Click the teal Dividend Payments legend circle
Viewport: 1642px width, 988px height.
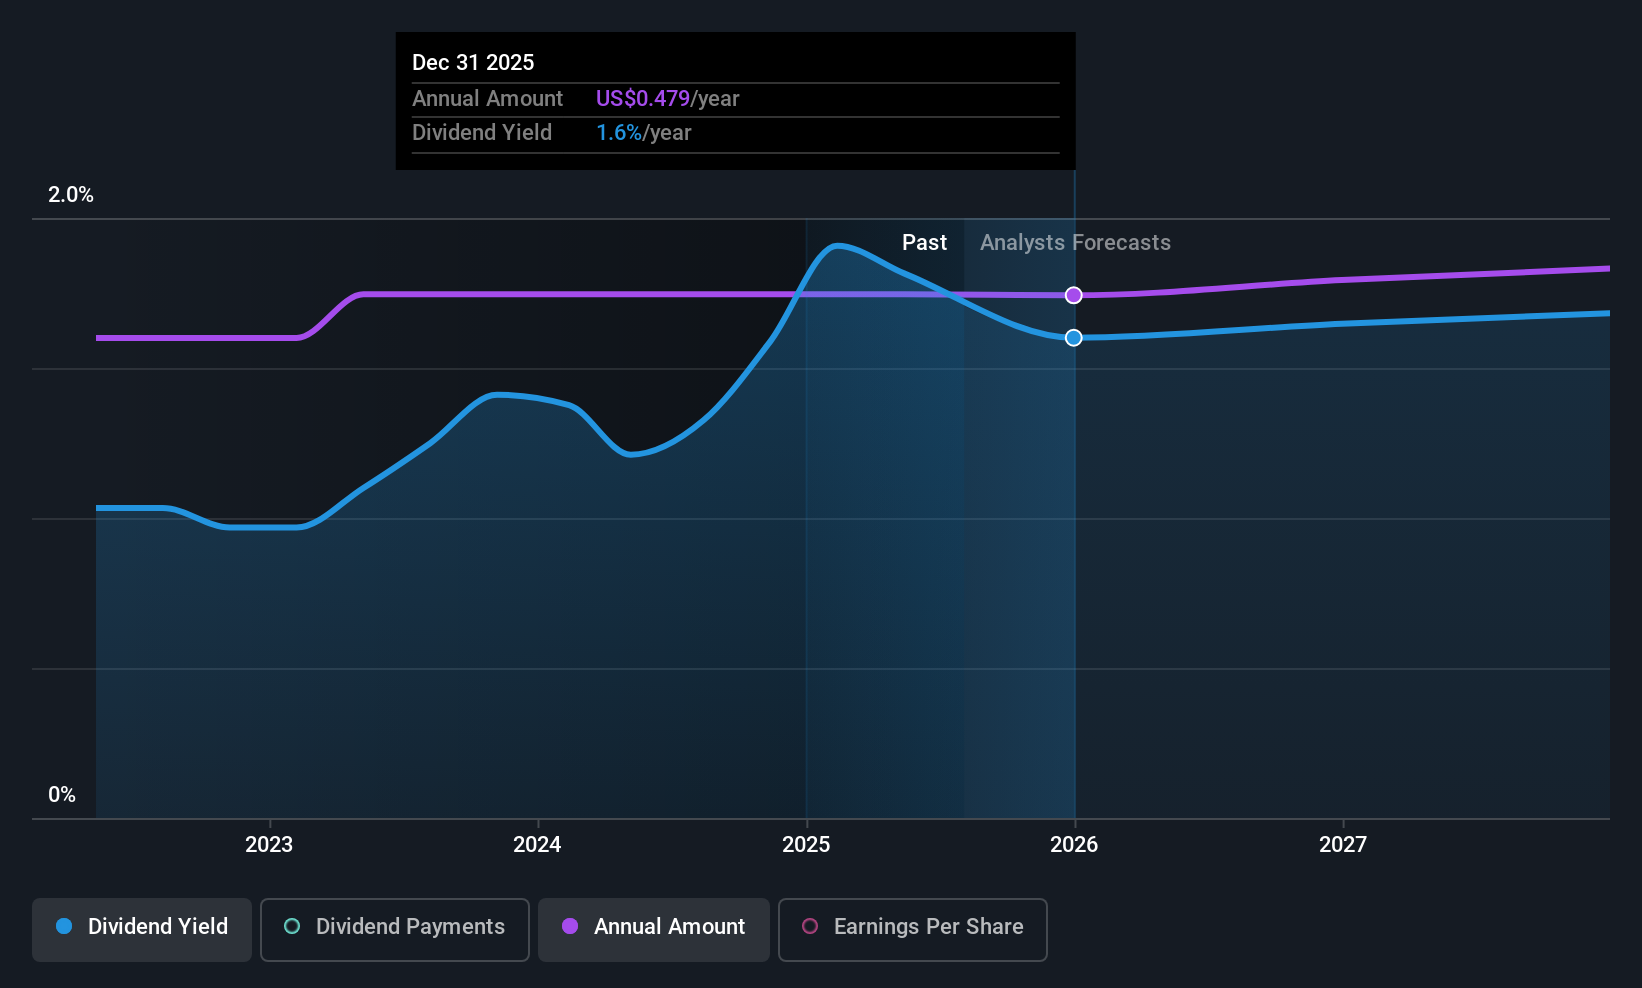pyautogui.click(x=292, y=926)
